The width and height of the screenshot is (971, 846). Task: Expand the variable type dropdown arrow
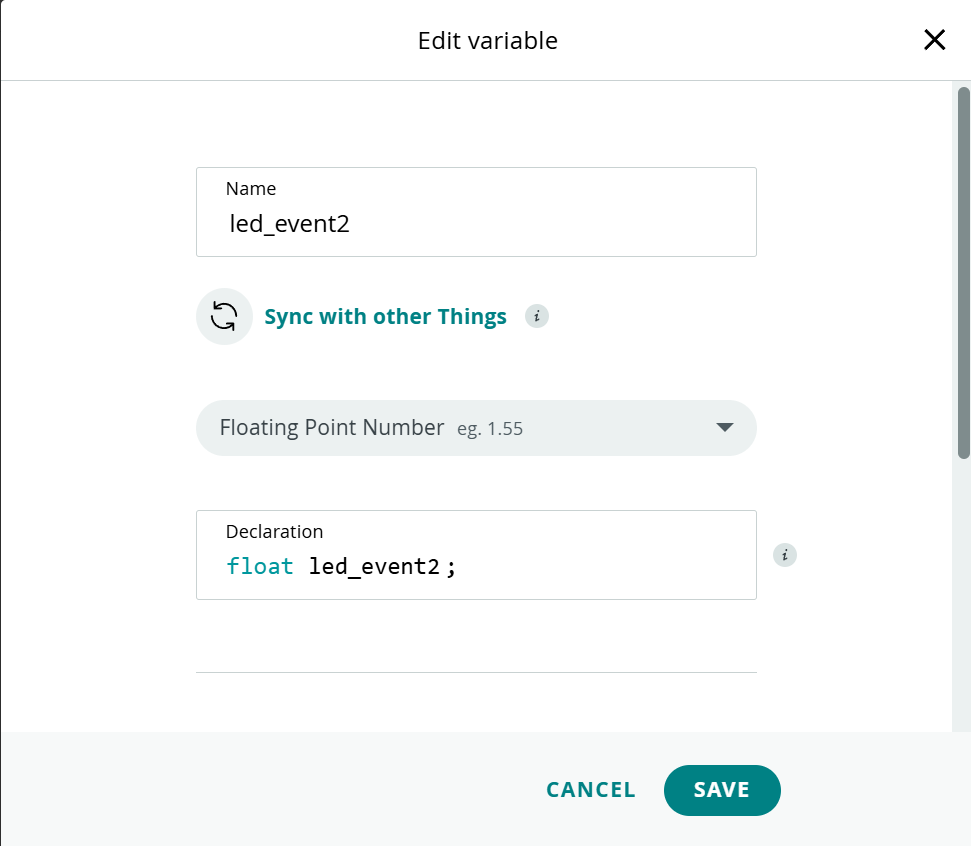pos(725,428)
